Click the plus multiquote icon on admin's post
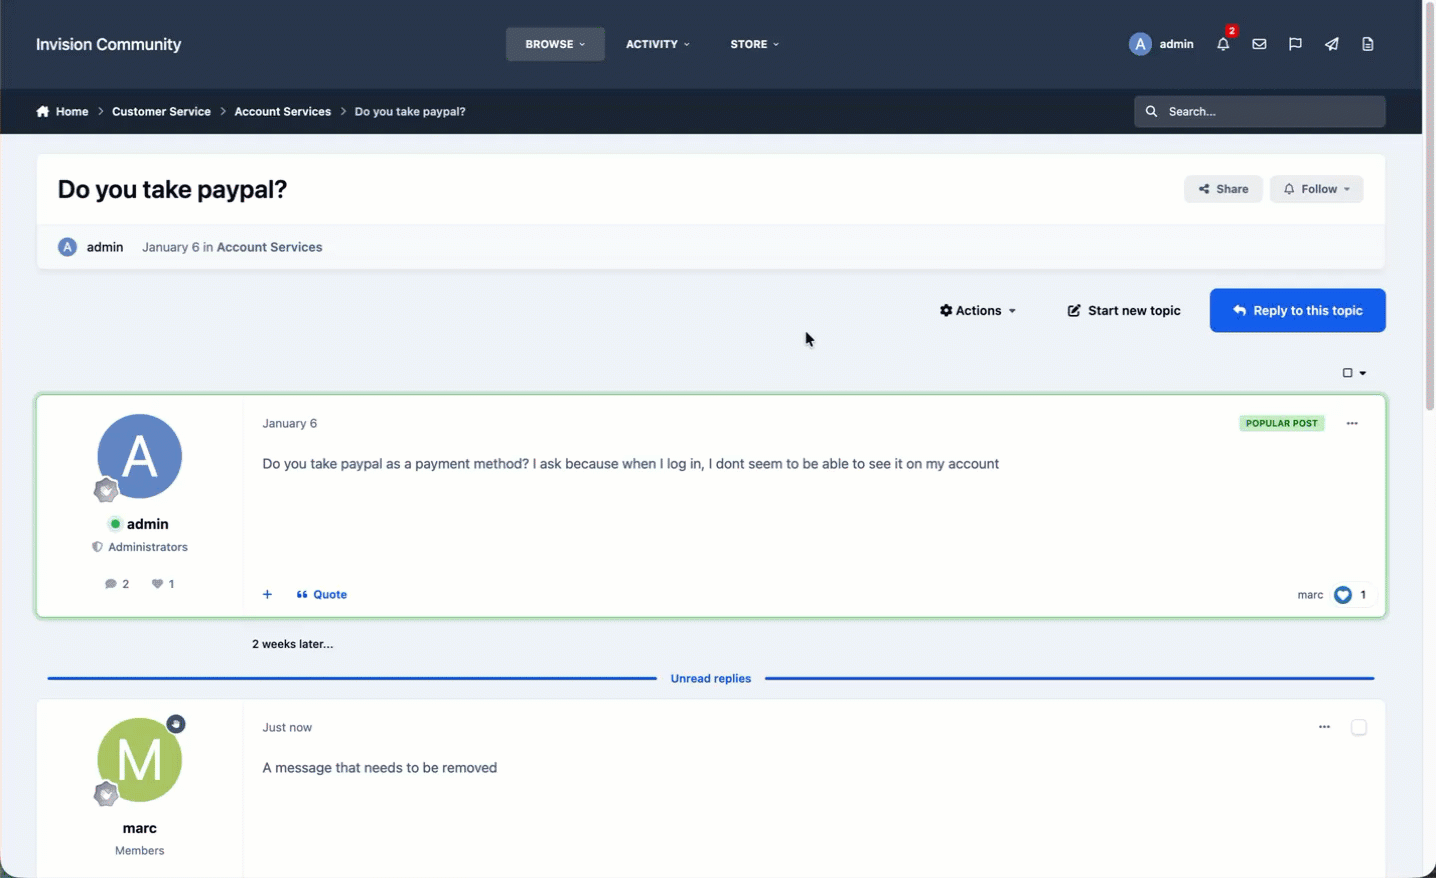 (267, 594)
